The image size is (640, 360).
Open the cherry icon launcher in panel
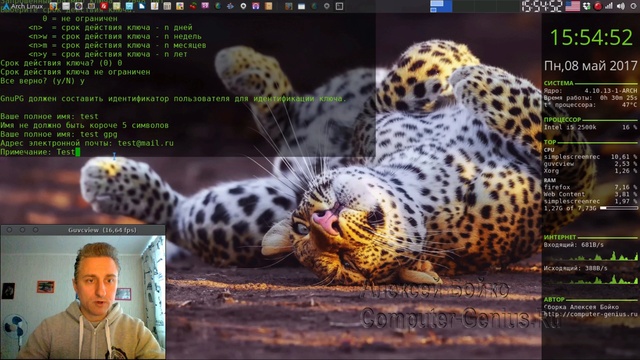point(192,6)
